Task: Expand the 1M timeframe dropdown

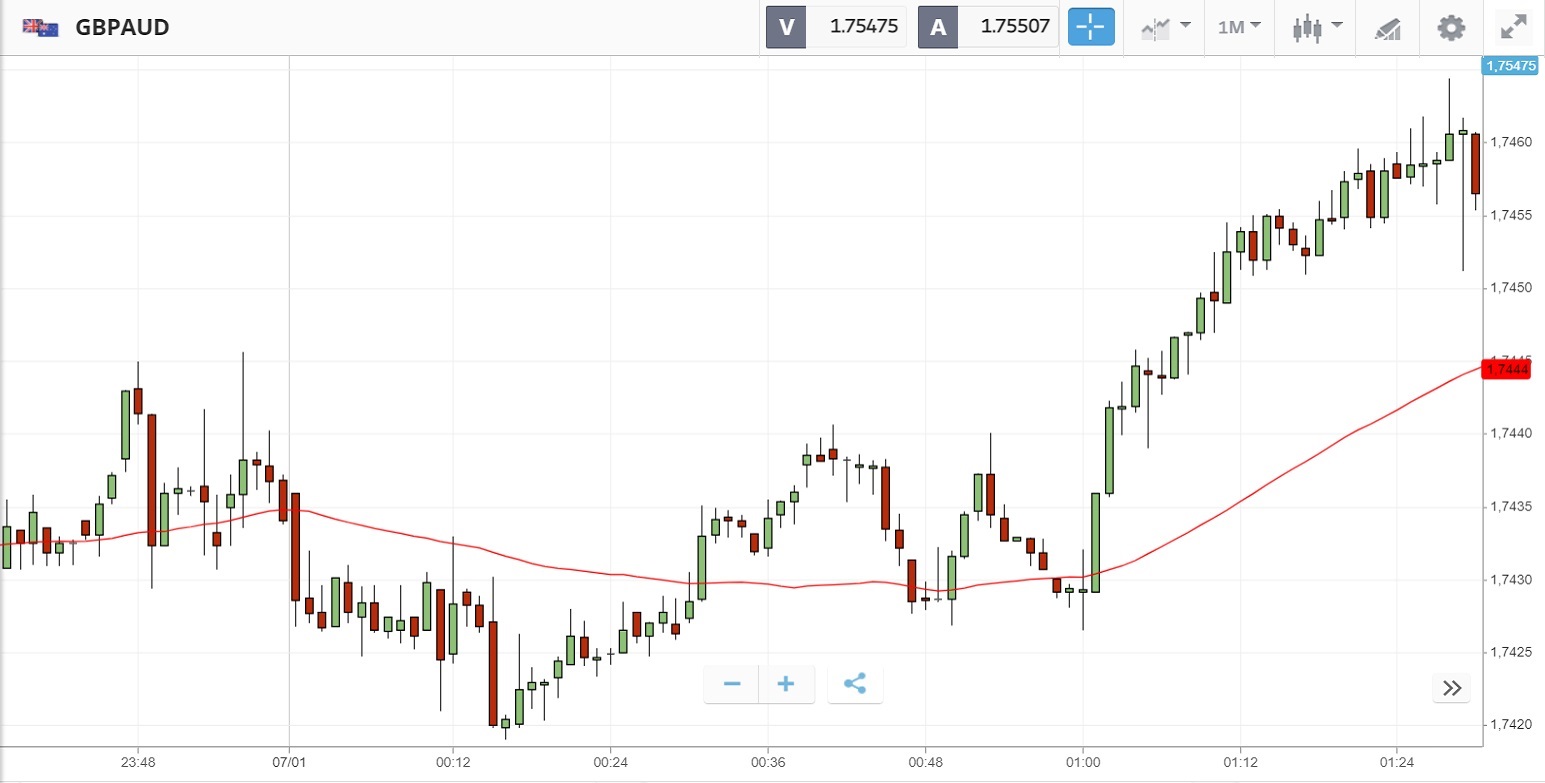Action: click(x=1239, y=27)
